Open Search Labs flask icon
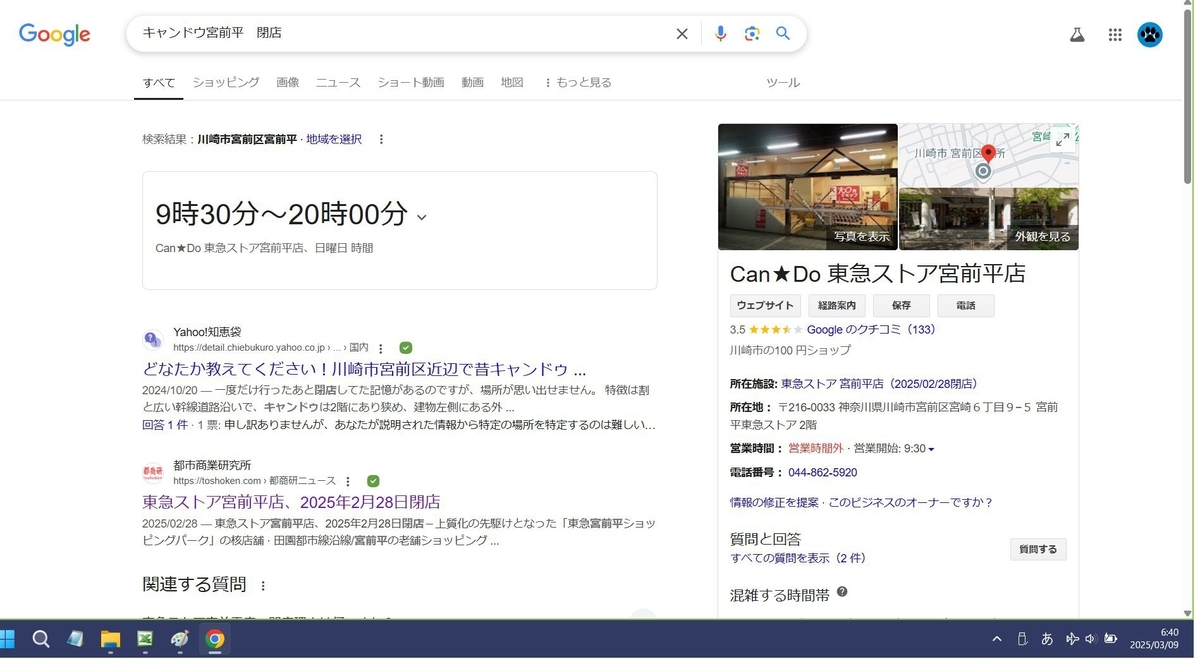 click(x=1077, y=35)
